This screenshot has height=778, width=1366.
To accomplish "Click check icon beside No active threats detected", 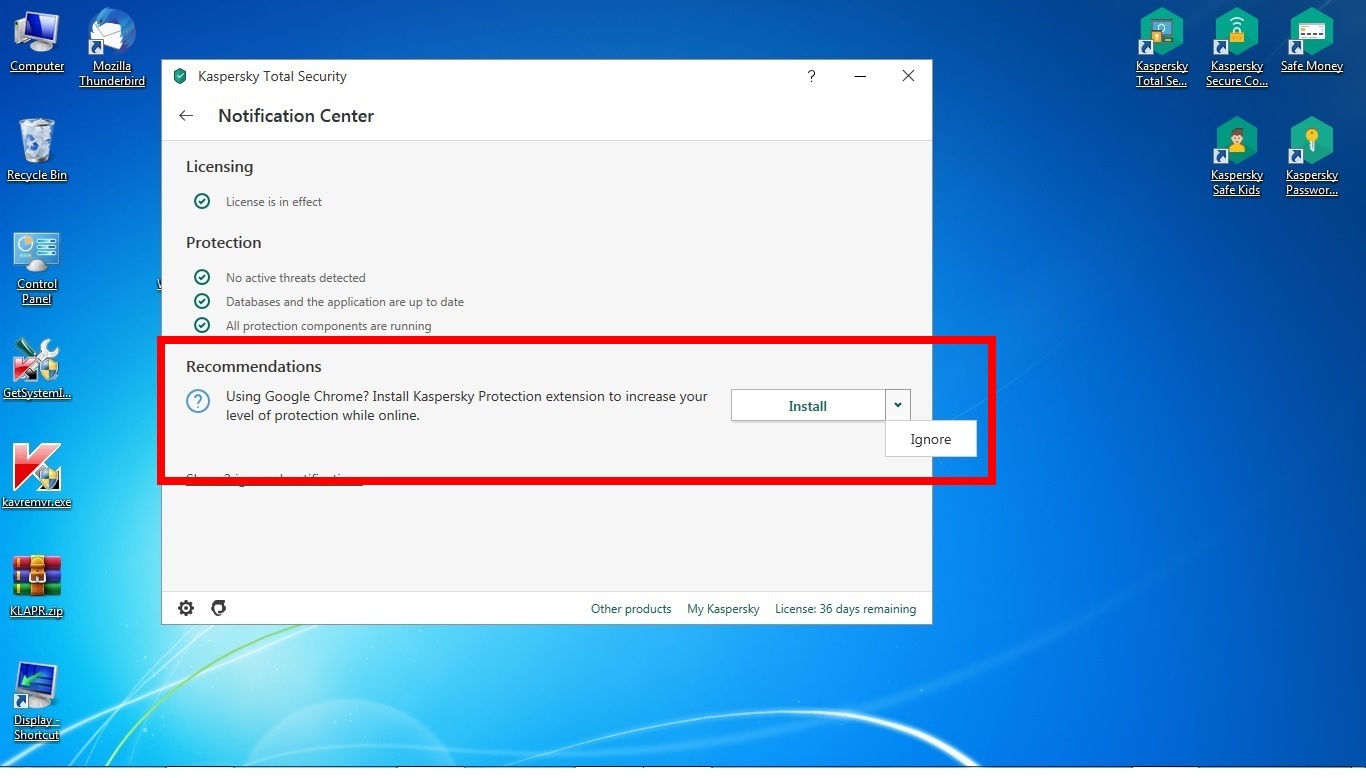I will point(202,277).
